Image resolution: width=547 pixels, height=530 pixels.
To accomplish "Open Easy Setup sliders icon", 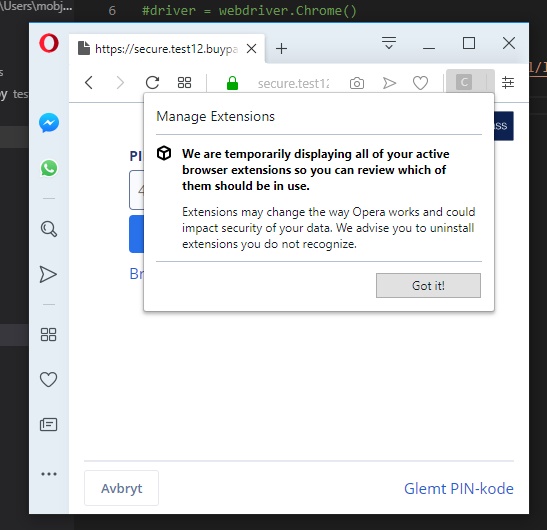I will [x=508, y=83].
